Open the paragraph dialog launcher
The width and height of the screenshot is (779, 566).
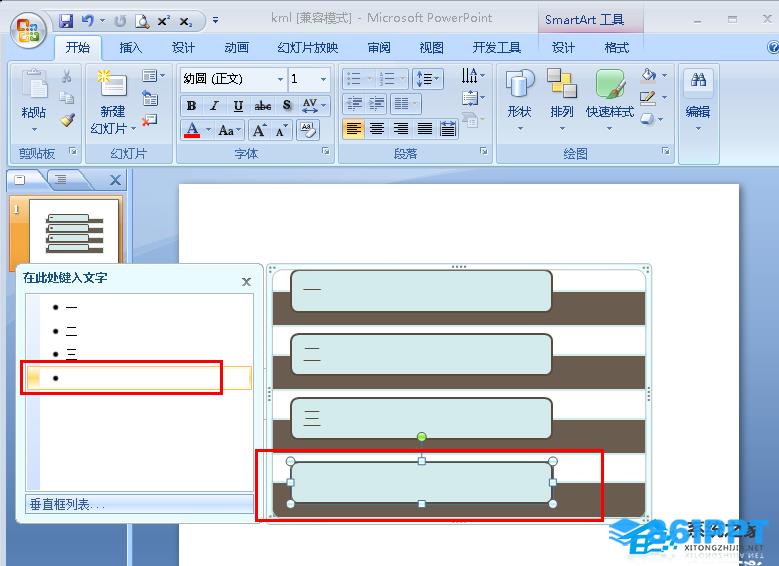pyautogui.click(x=484, y=151)
